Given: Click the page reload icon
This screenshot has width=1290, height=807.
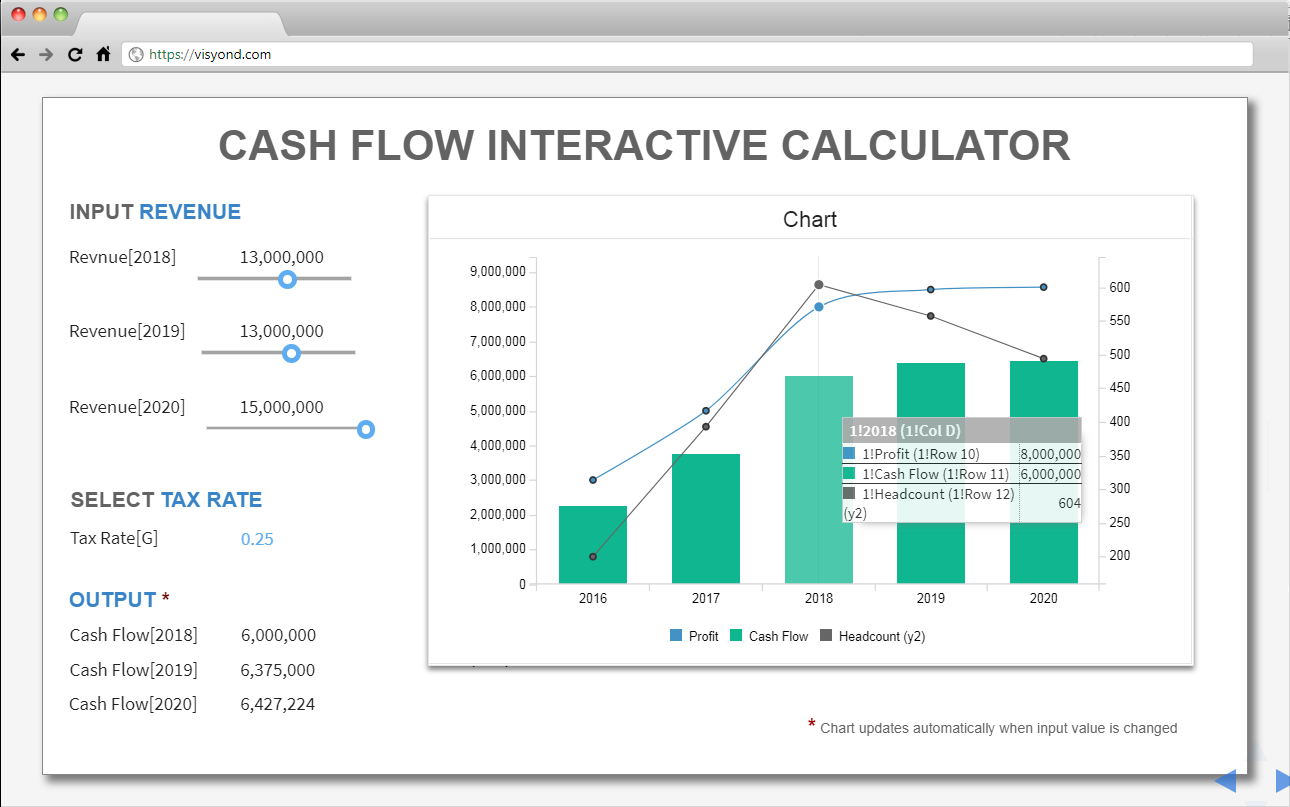Looking at the screenshot, I should tap(74, 54).
